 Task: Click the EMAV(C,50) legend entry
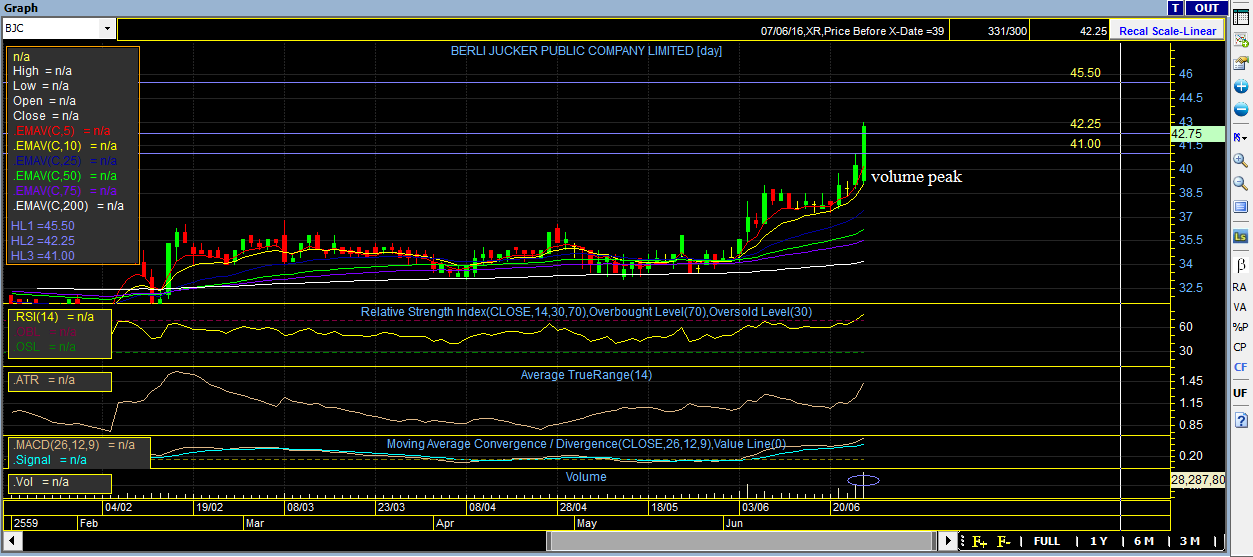pos(65,176)
